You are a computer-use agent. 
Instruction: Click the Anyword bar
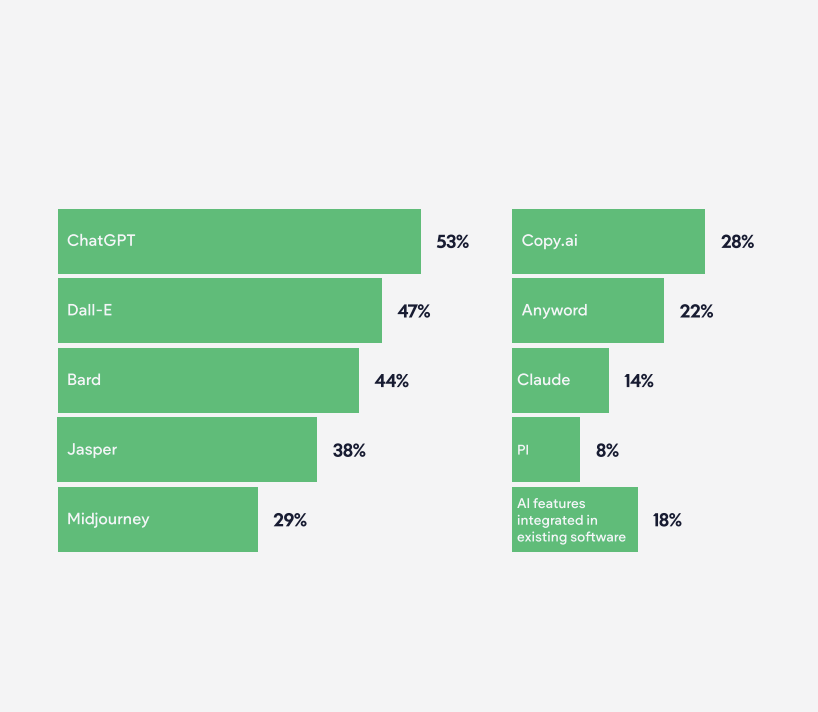click(x=588, y=311)
